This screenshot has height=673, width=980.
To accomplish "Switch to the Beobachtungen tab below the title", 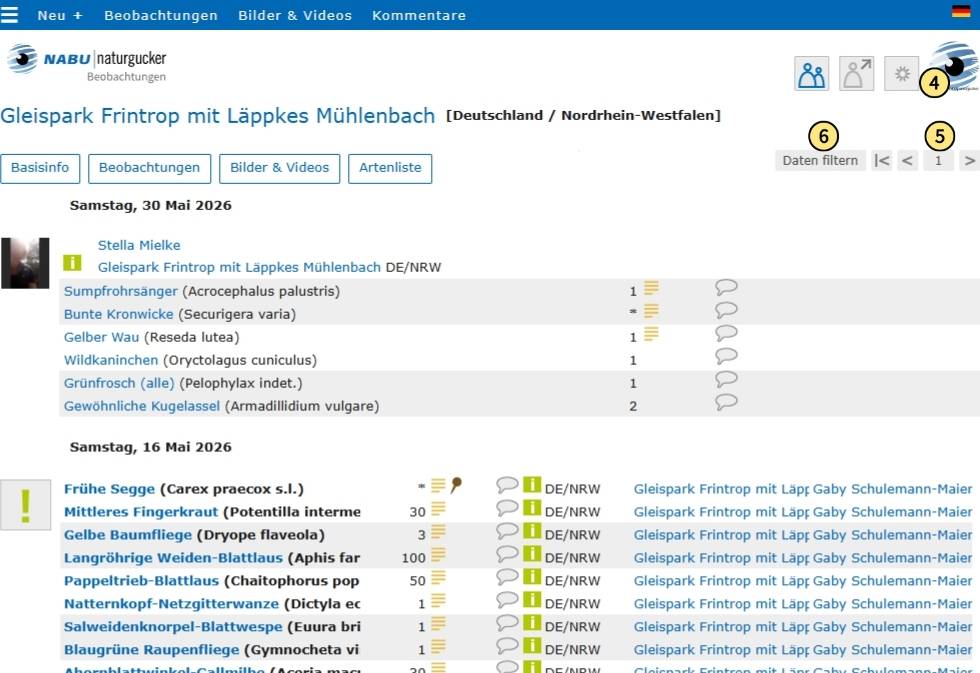I will 149,168.
